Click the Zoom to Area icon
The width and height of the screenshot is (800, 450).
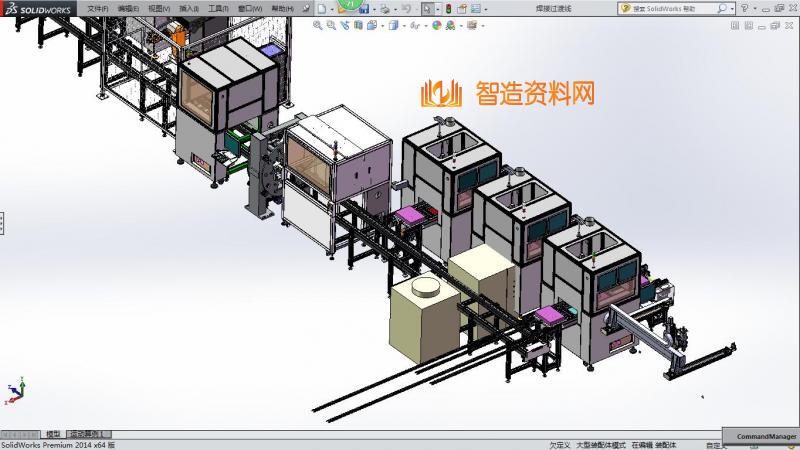330,26
